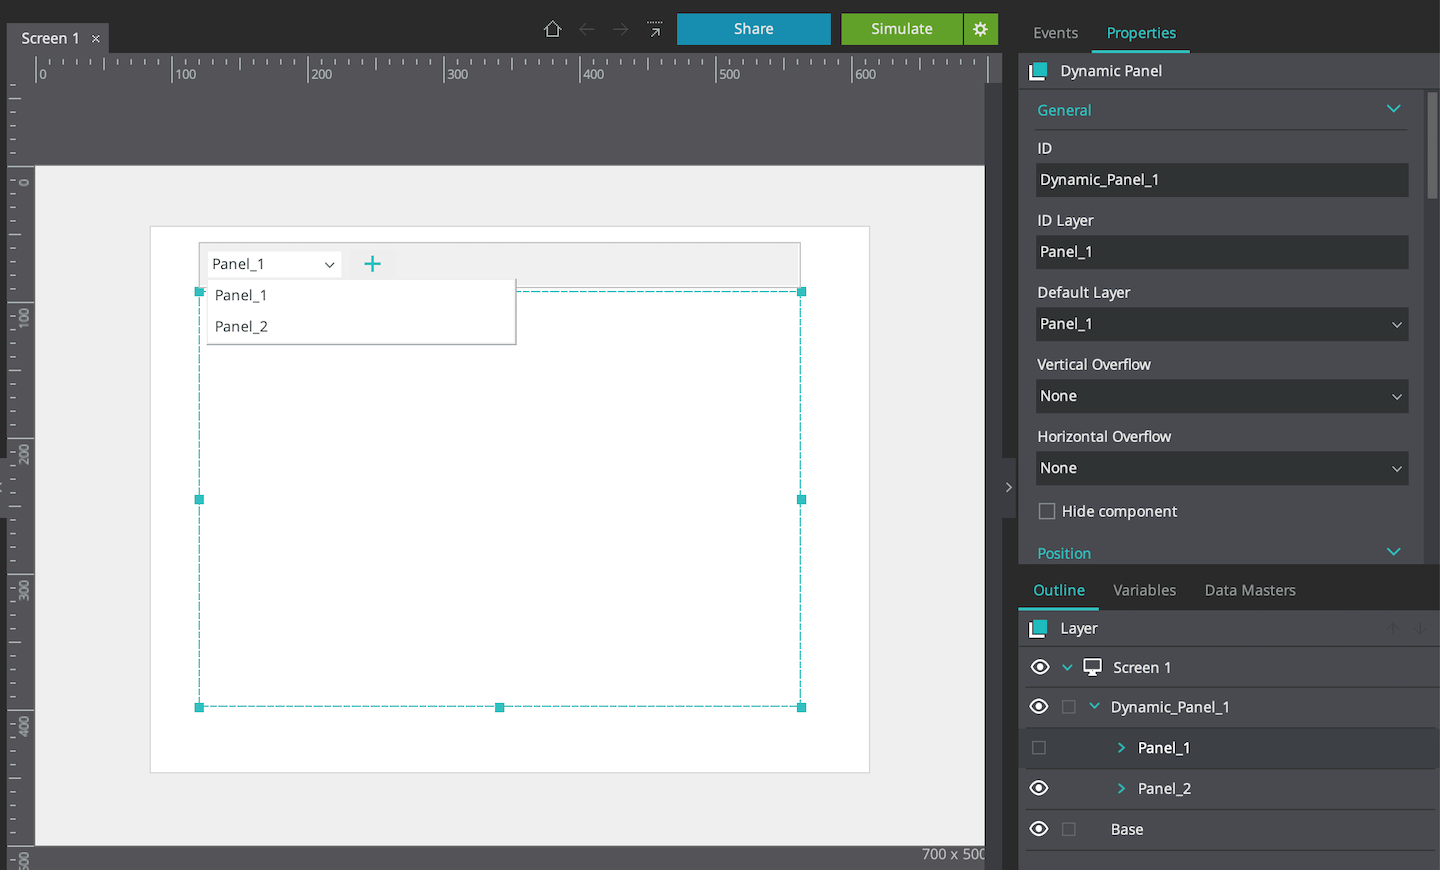Click the Screen 1 monitor icon in Outline
The height and width of the screenshot is (870, 1440).
[1092, 667]
